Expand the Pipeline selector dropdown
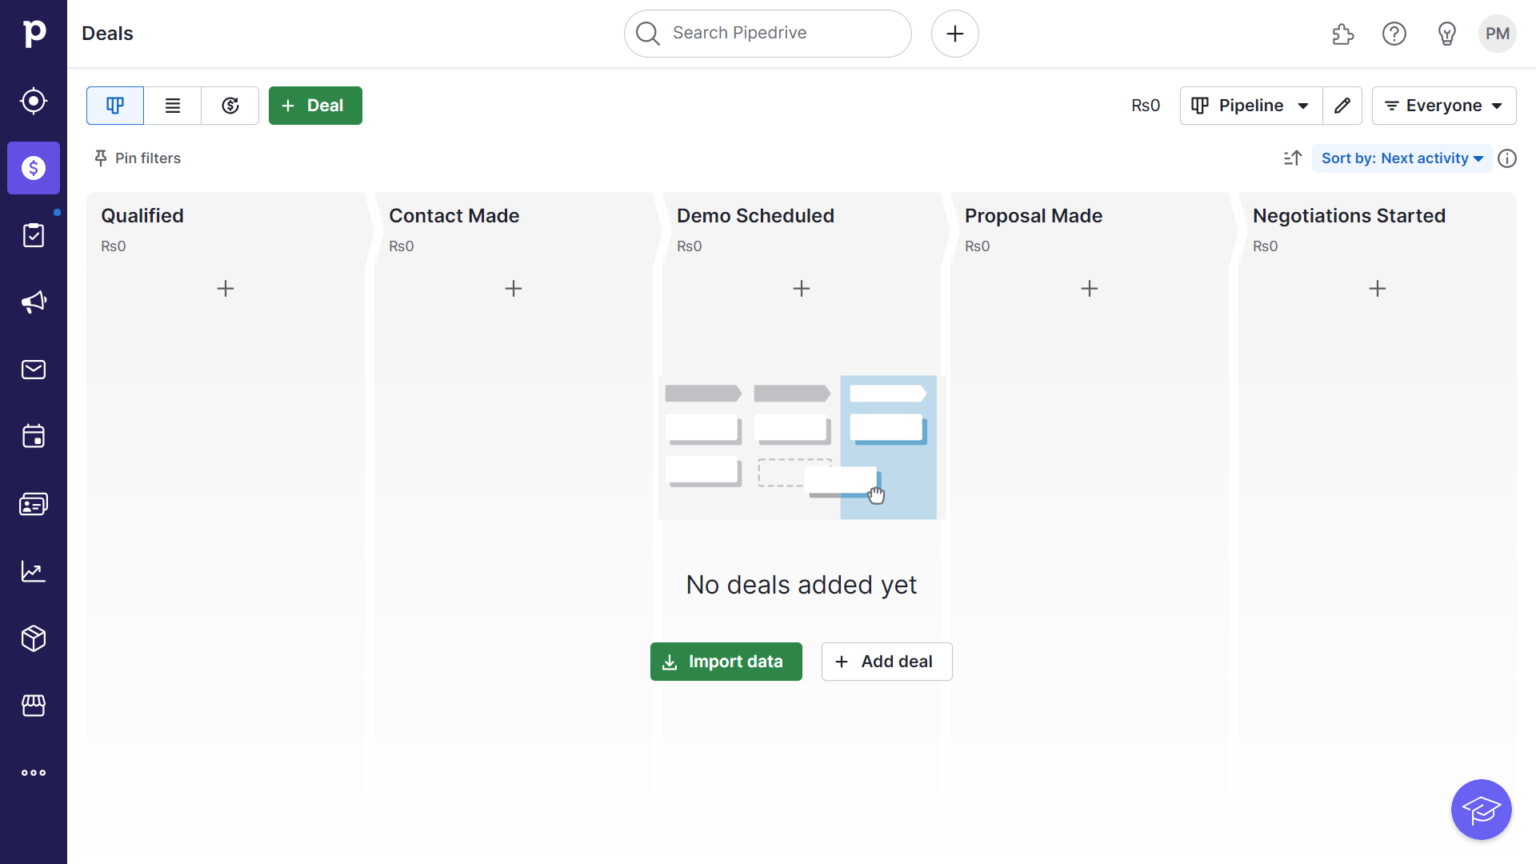This screenshot has width=1536, height=864. [1251, 105]
